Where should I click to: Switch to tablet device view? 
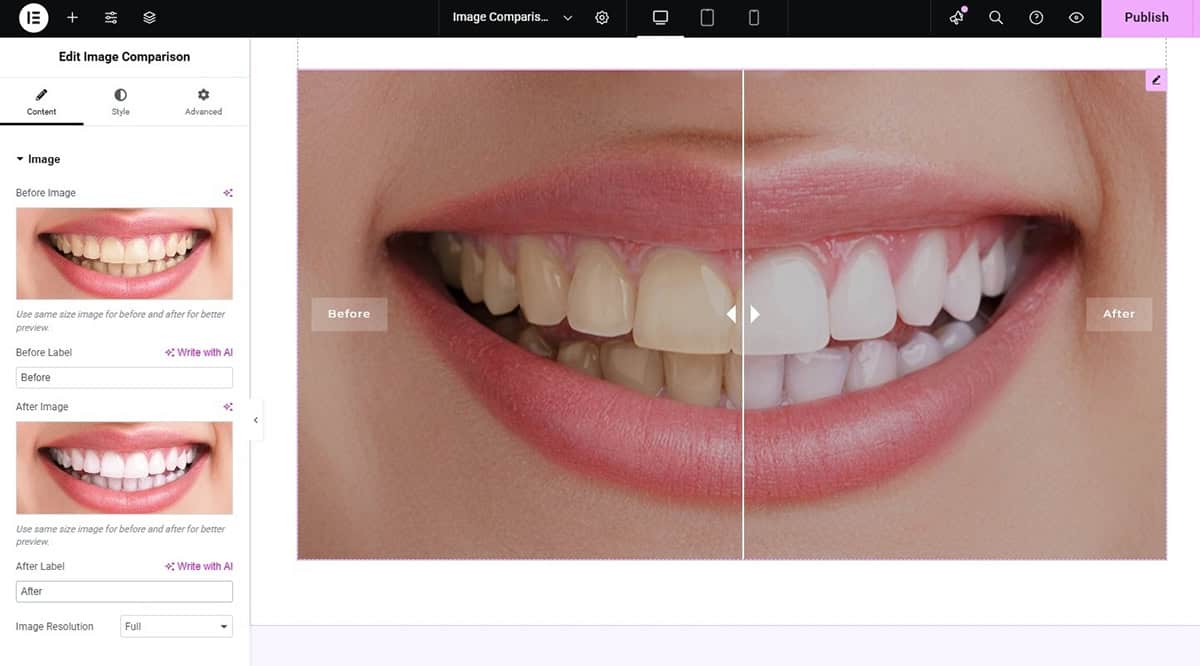click(707, 18)
